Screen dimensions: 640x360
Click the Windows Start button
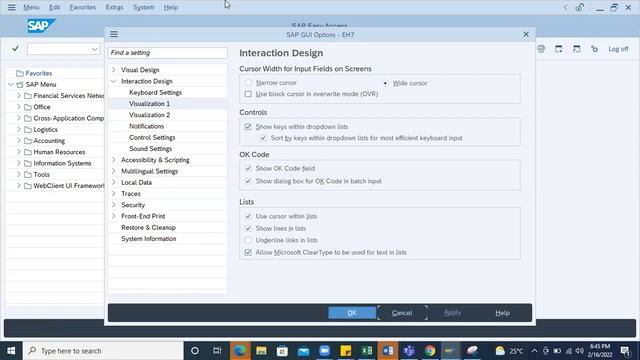[11, 351]
